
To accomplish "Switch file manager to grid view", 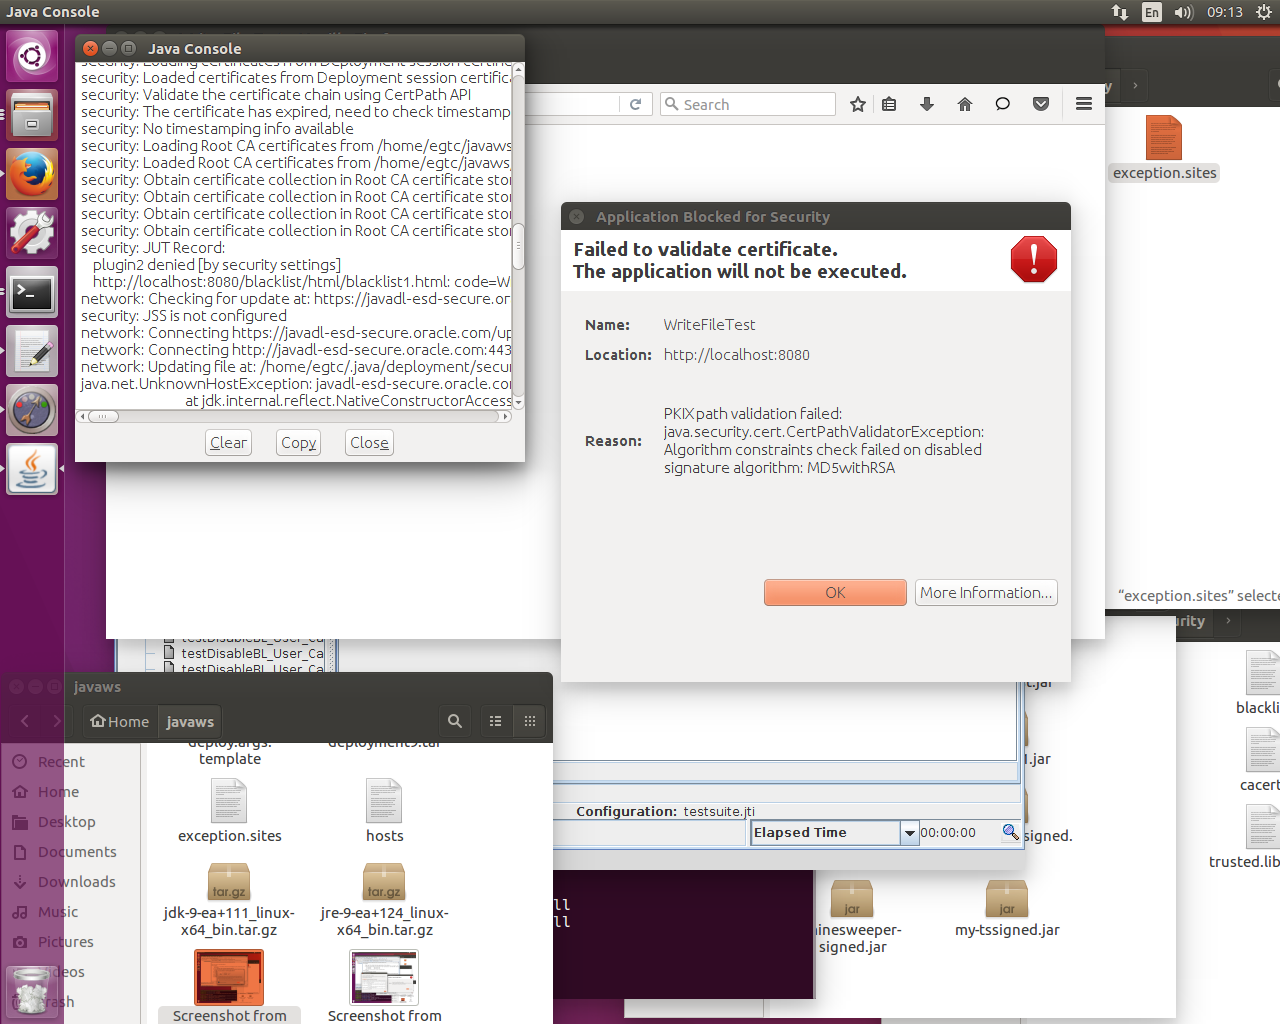I will coord(530,721).
